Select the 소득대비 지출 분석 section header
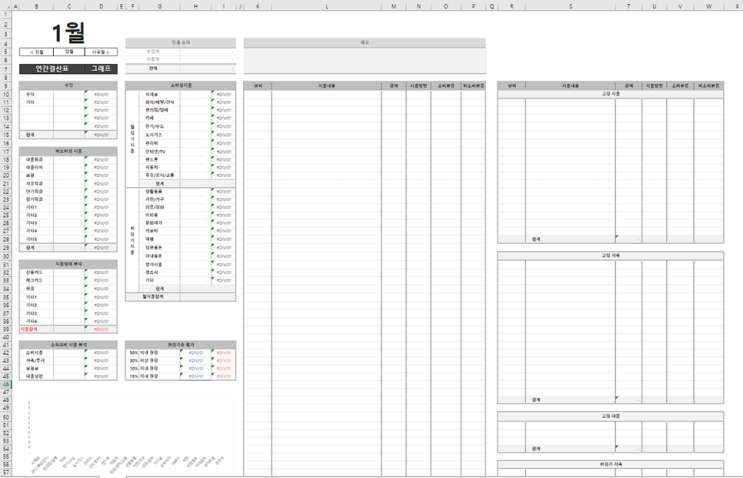The image size is (743, 478). (68, 345)
